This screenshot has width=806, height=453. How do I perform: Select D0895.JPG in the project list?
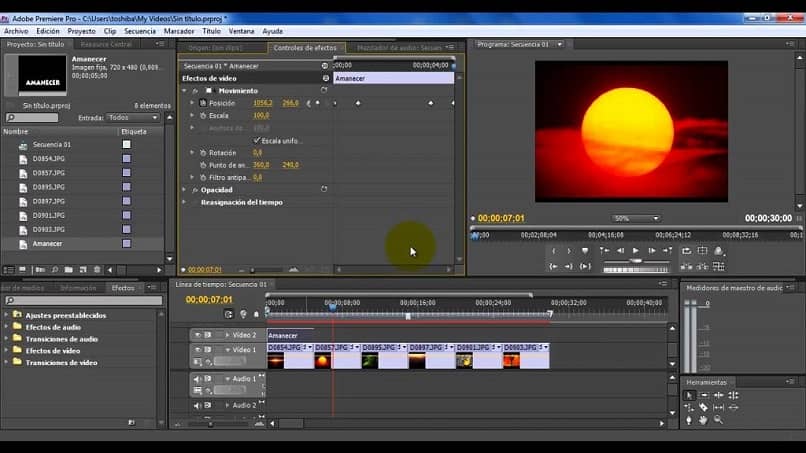click(47, 187)
